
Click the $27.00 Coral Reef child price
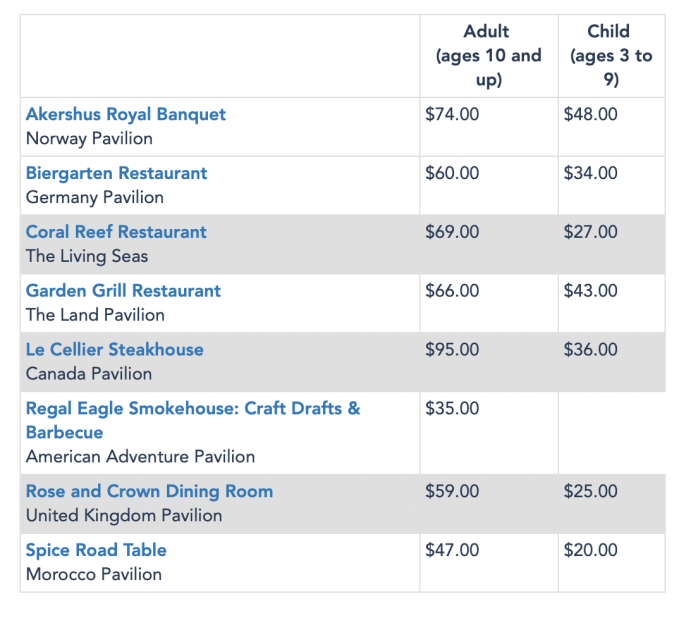(590, 232)
